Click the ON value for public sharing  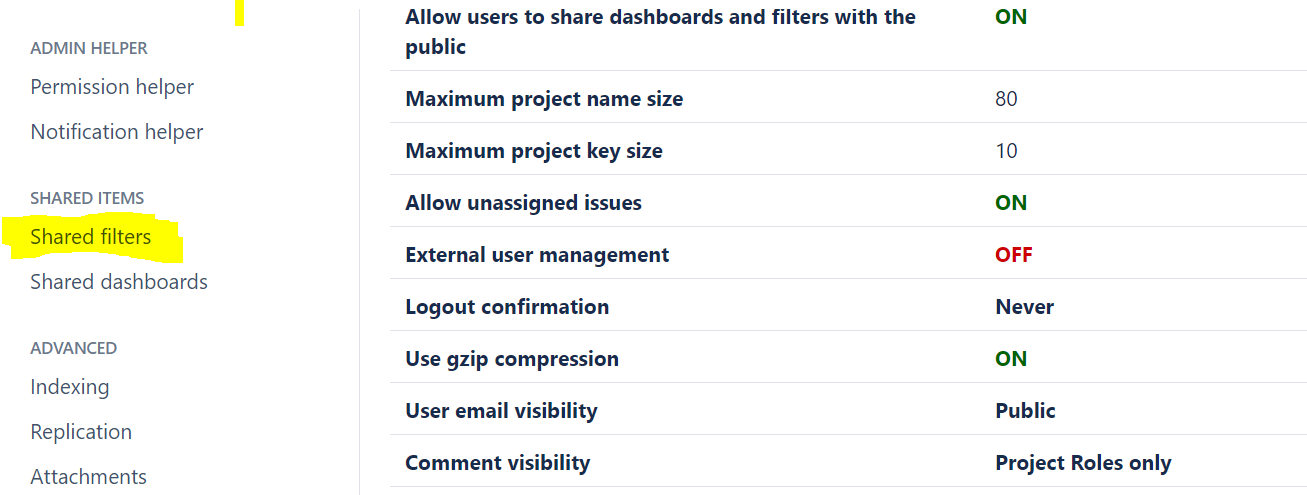pos(1011,17)
